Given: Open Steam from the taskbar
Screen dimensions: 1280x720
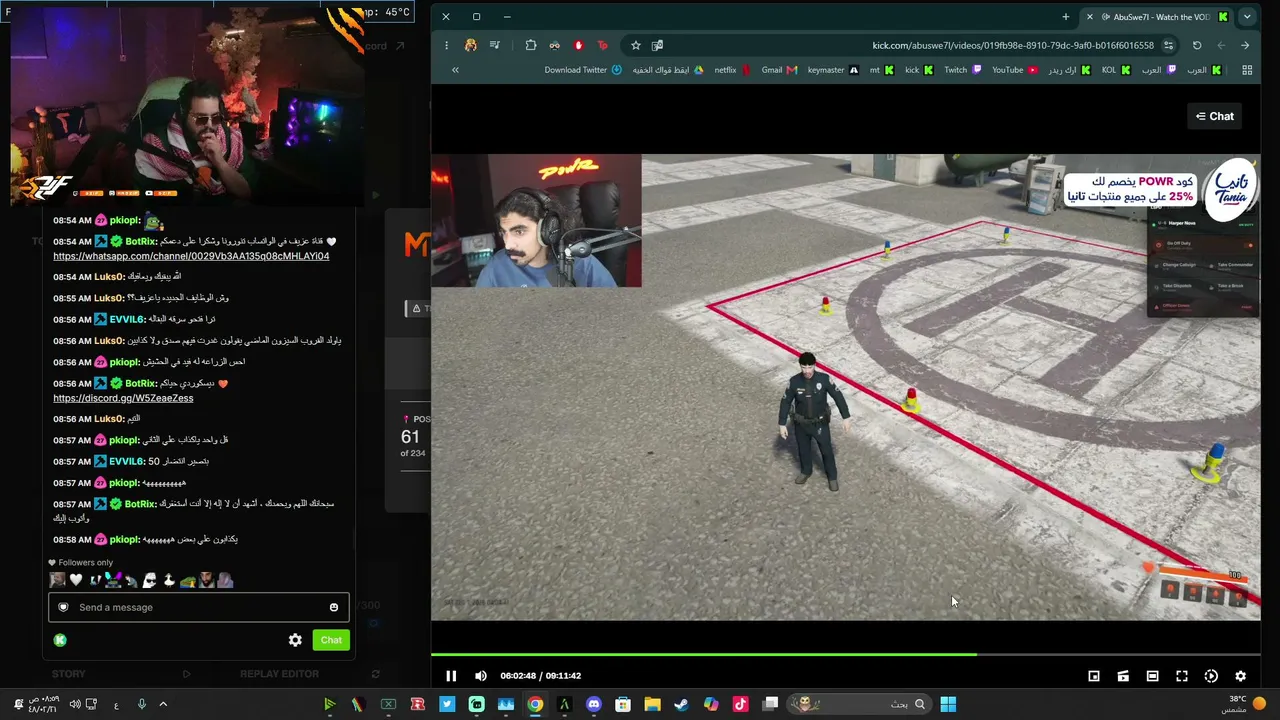Looking at the screenshot, I should pos(681,704).
